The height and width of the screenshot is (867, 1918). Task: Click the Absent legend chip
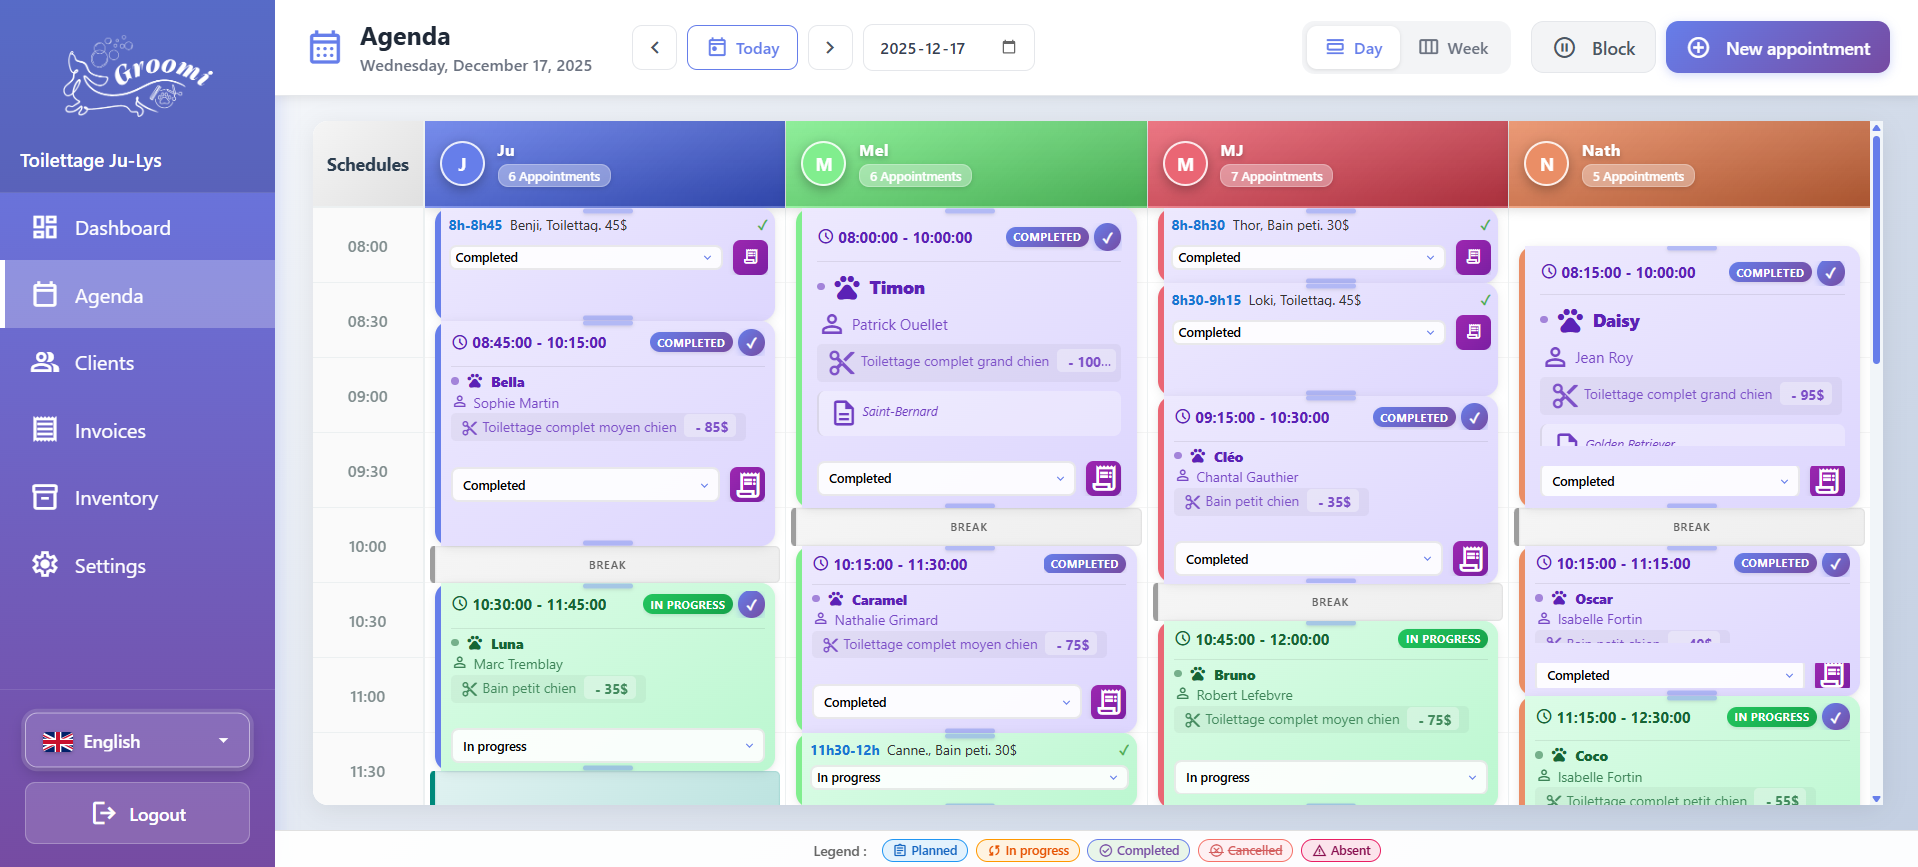[1341, 850]
